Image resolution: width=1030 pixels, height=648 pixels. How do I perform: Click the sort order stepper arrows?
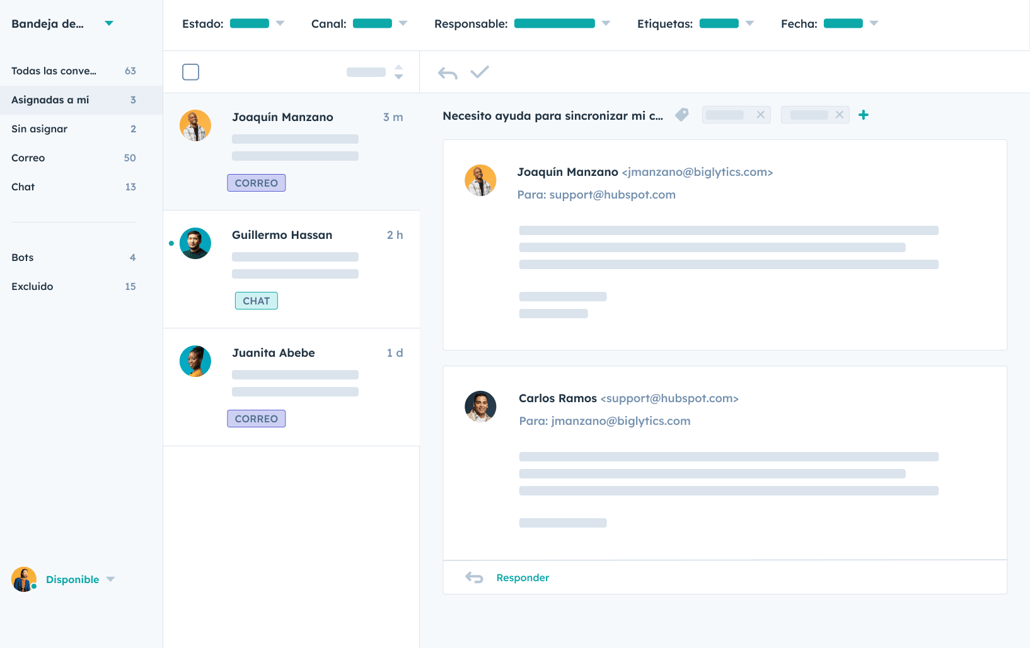(398, 72)
